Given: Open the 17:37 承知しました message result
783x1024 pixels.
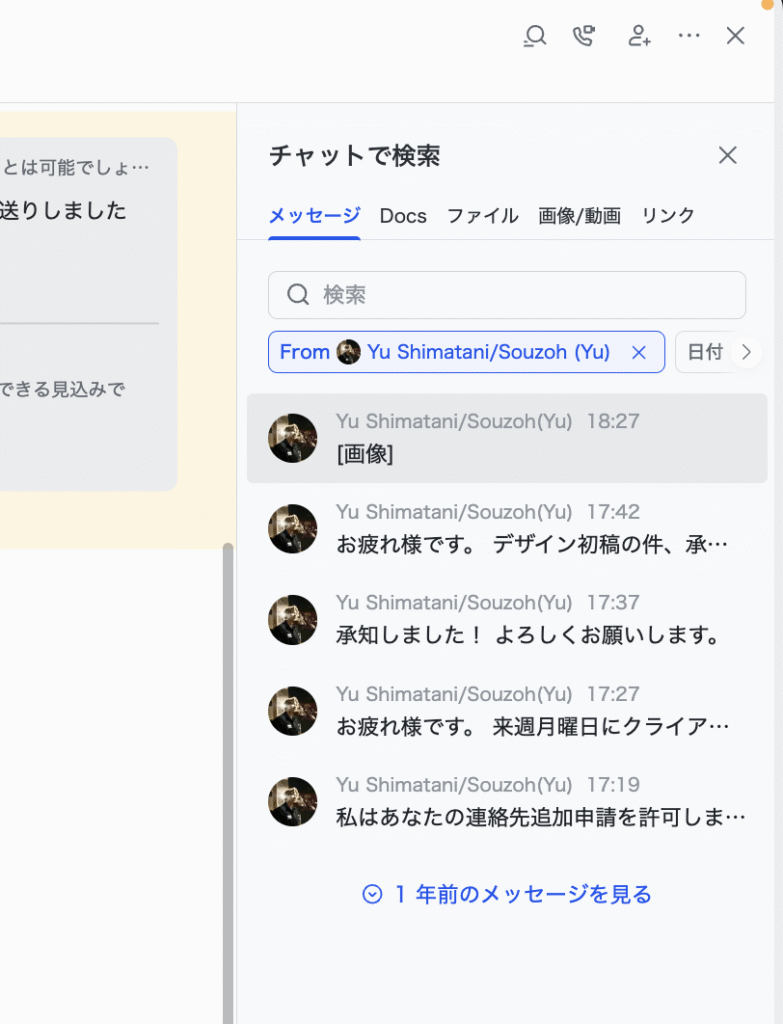Looking at the screenshot, I should coord(507,620).
